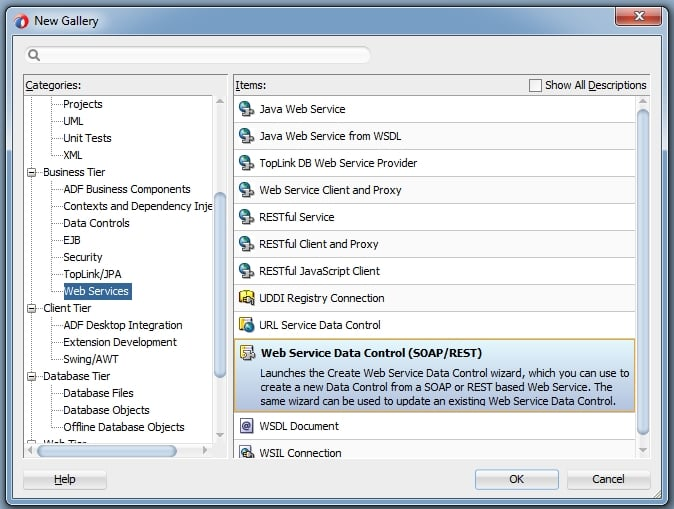Image resolution: width=674 pixels, height=509 pixels.
Task: Collapse the Client Tier category node
Action: point(31,308)
